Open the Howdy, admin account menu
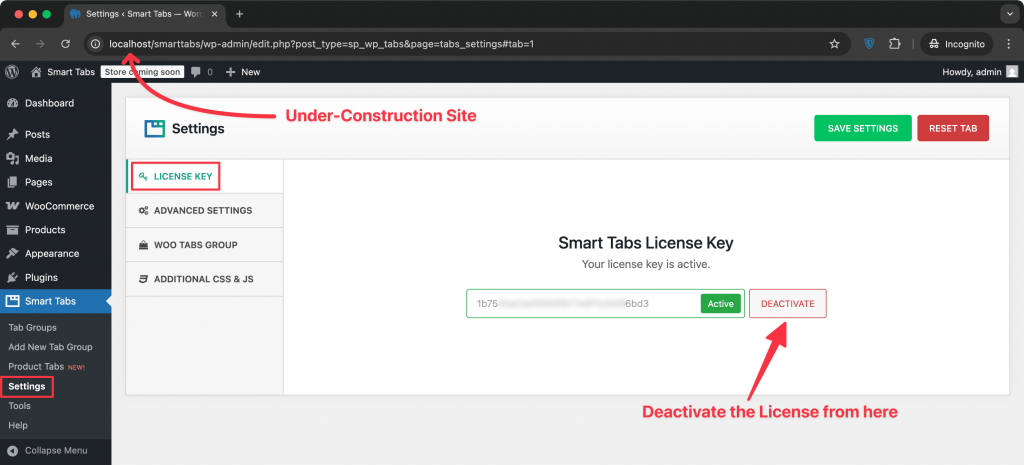 pos(980,72)
